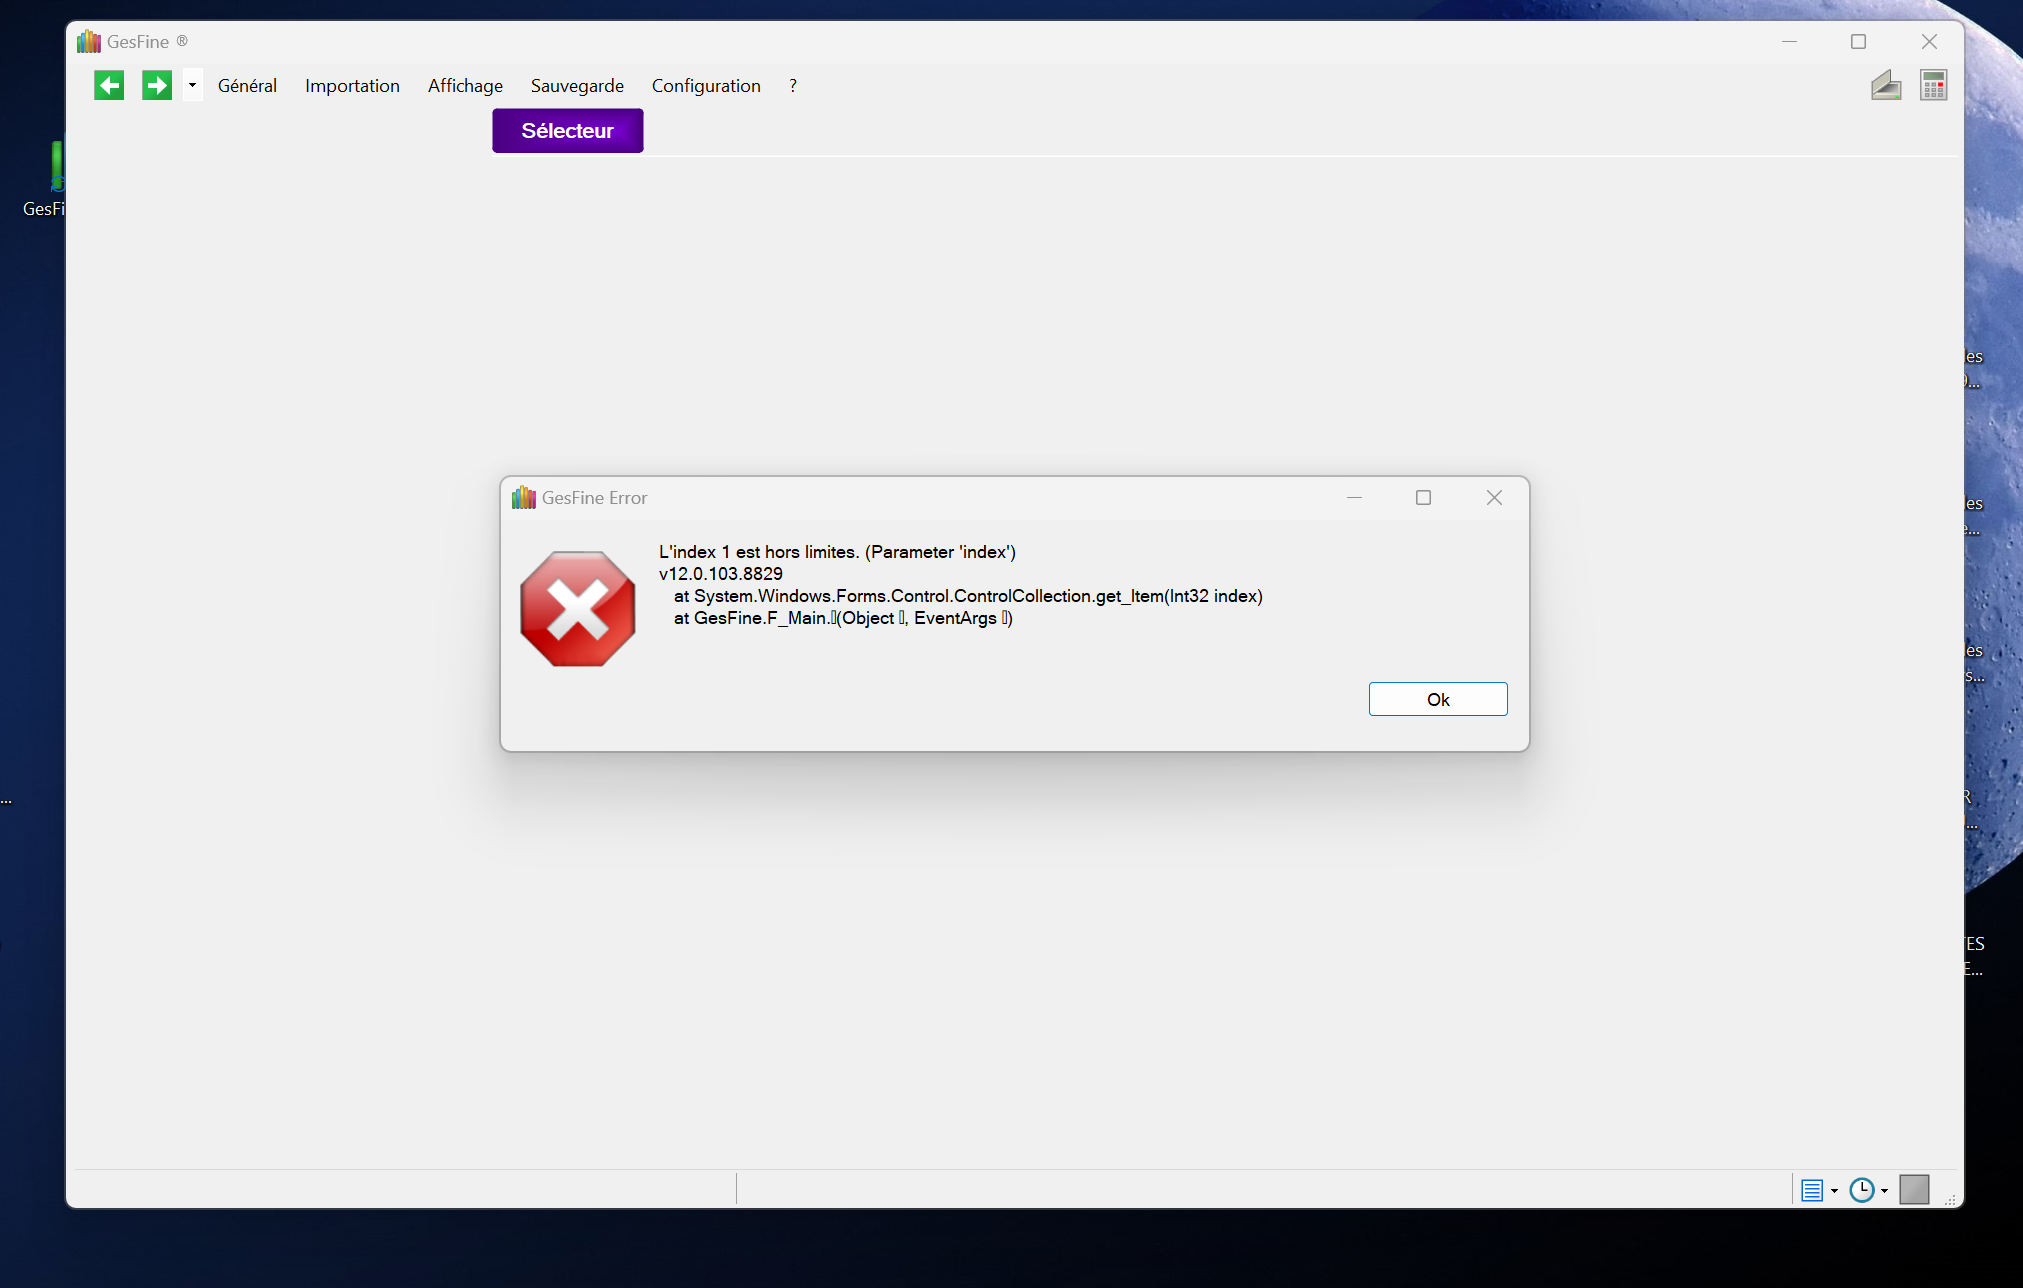The width and height of the screenshot is (2023, 1288).
Task: Open the scanner tool icon
Action: click(x=1885, y=86)
